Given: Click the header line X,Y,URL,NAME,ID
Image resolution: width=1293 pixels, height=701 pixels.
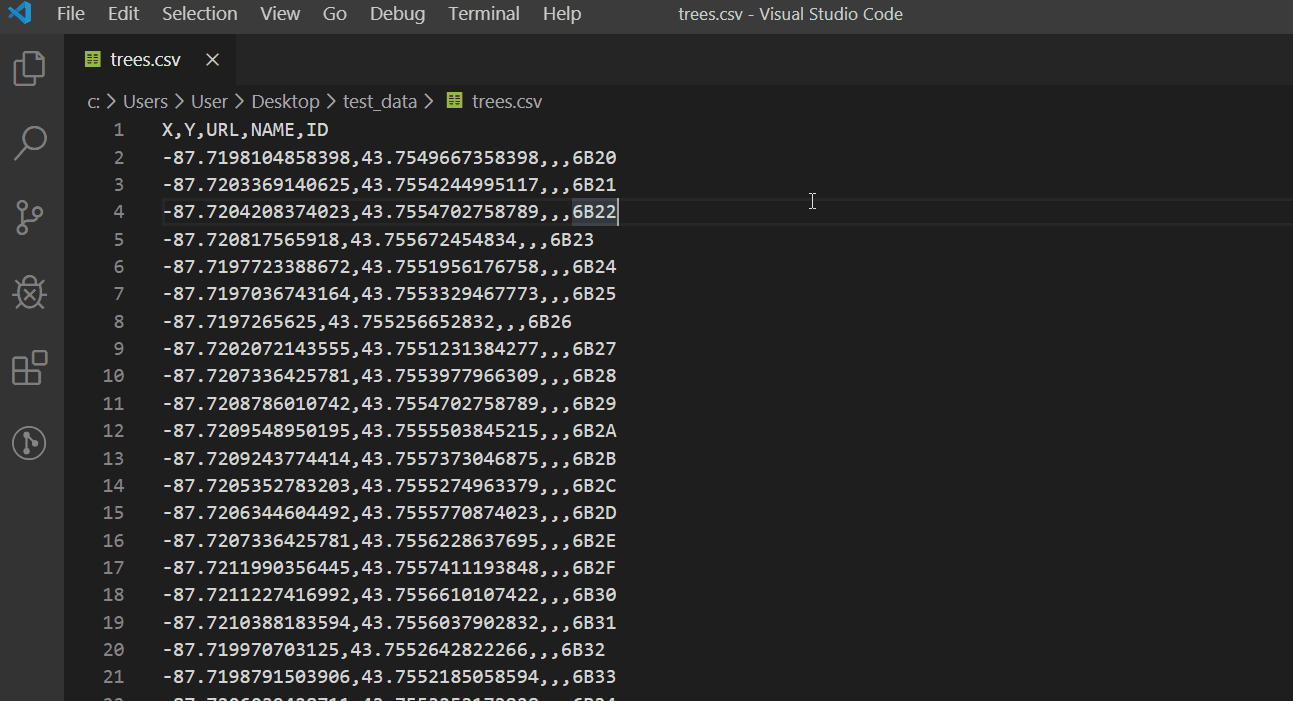Looking at the screenshot, I should click(245, 130).
